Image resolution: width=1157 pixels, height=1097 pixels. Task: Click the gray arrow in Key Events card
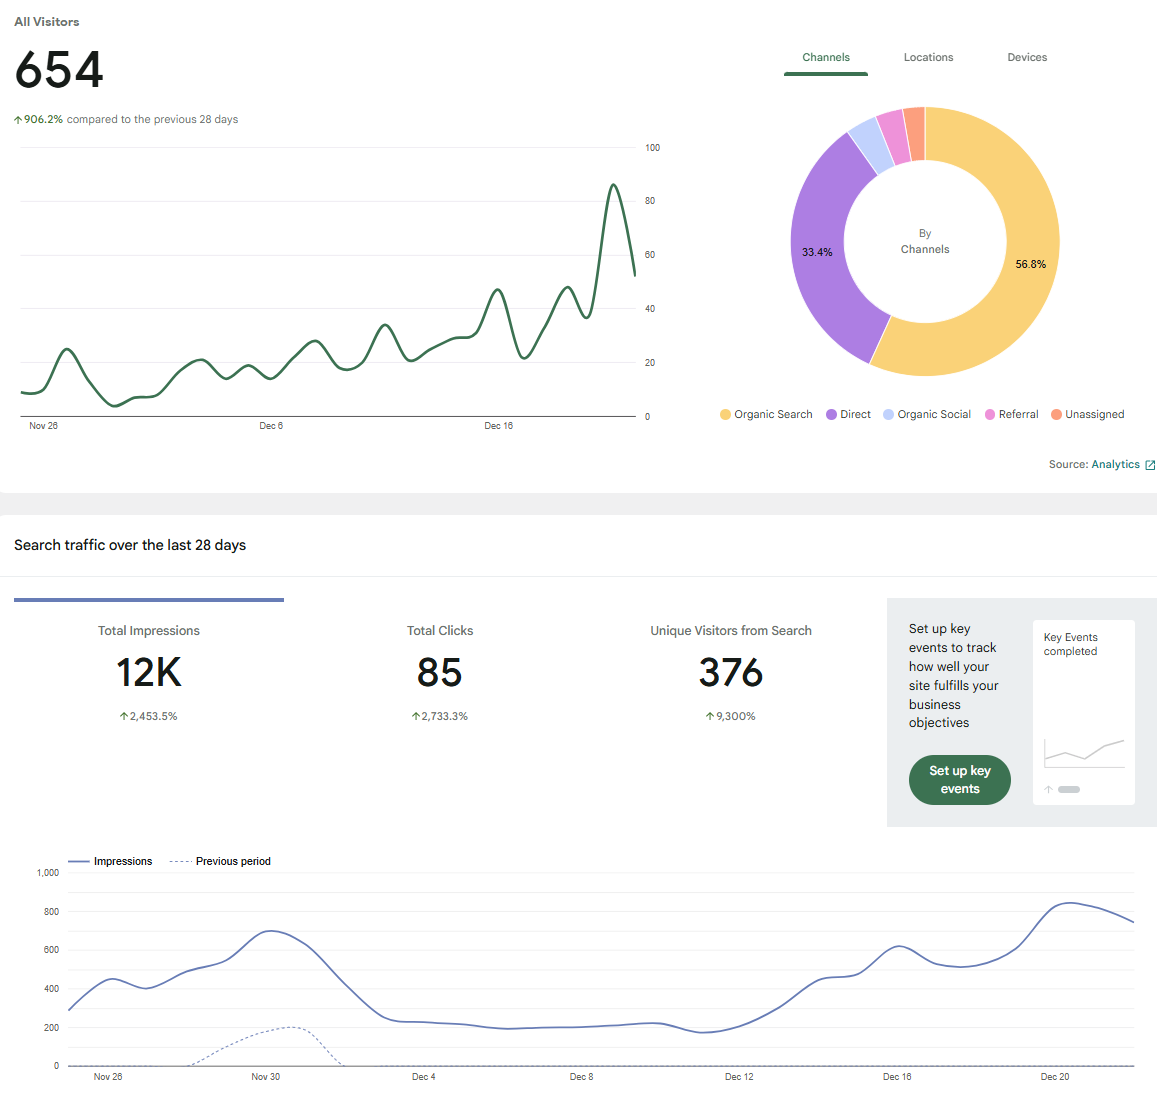pyautogui.click(x=1046, y=789)
